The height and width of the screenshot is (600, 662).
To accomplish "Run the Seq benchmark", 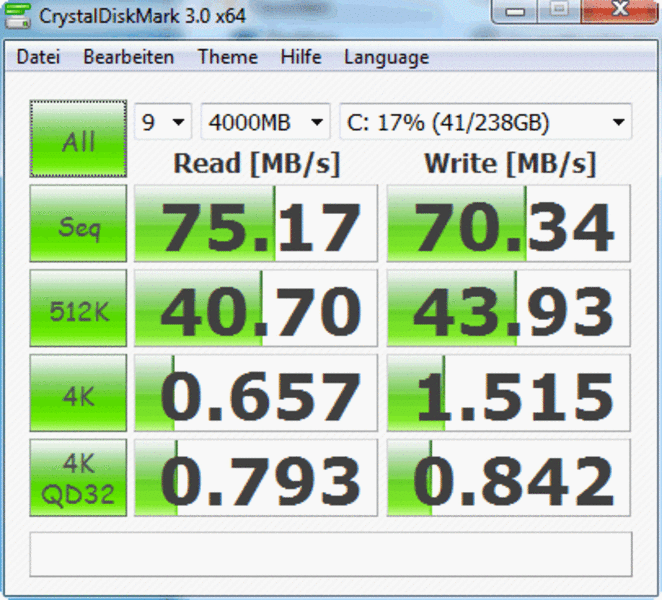I will tap(78, 223).
